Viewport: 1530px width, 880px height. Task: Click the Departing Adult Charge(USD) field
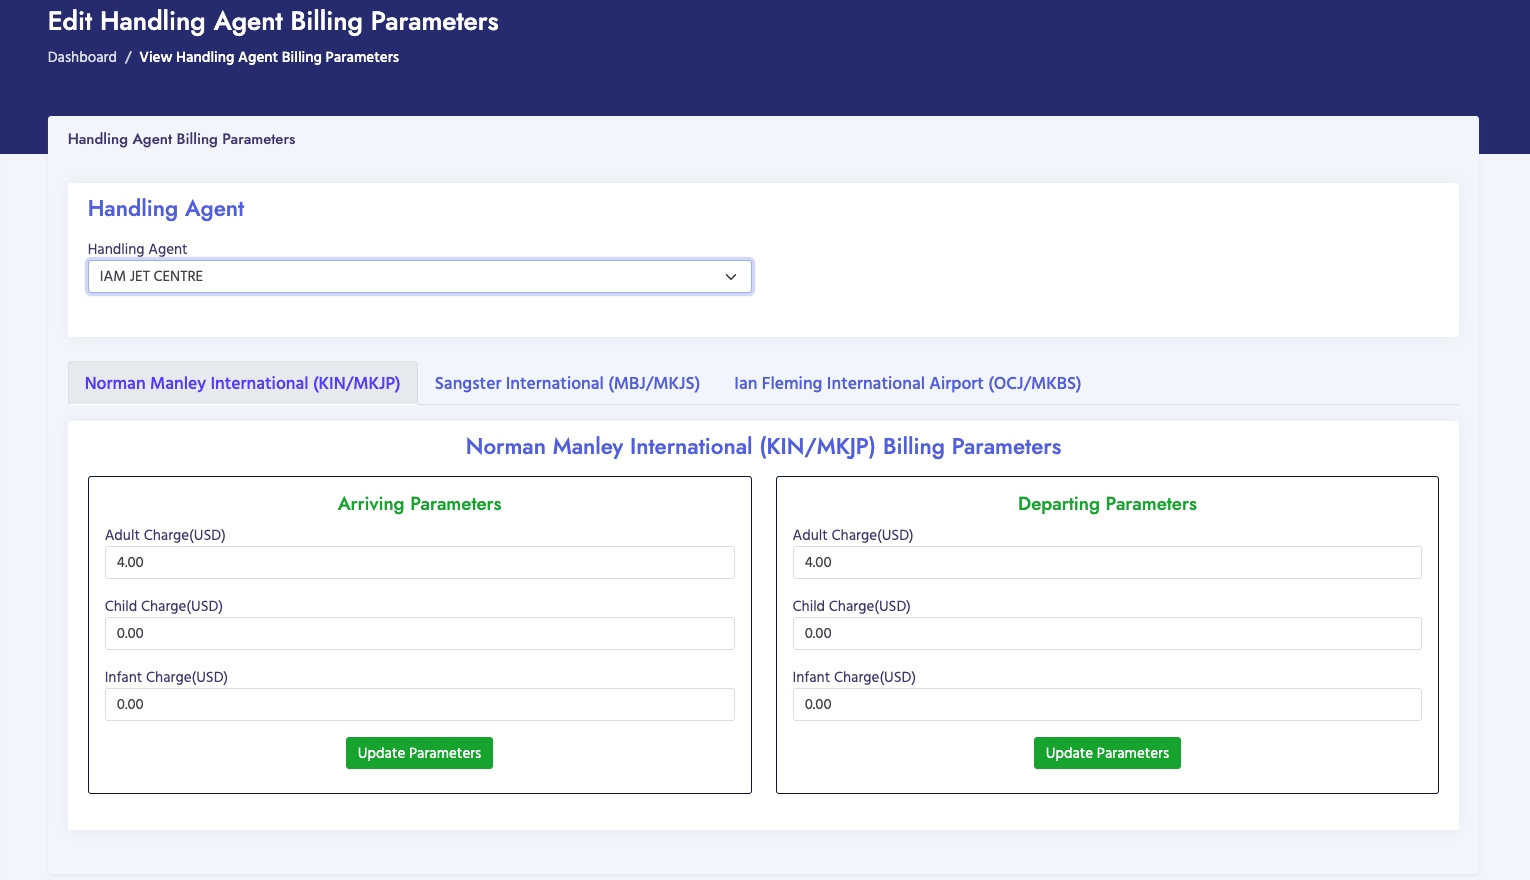(1107, 562)
